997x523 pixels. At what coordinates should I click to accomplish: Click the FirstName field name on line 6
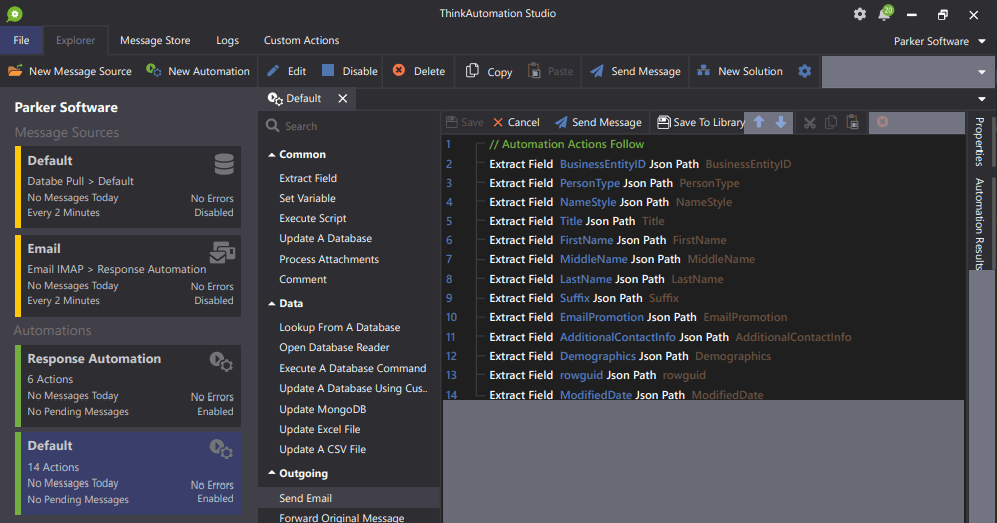[586, 240]
